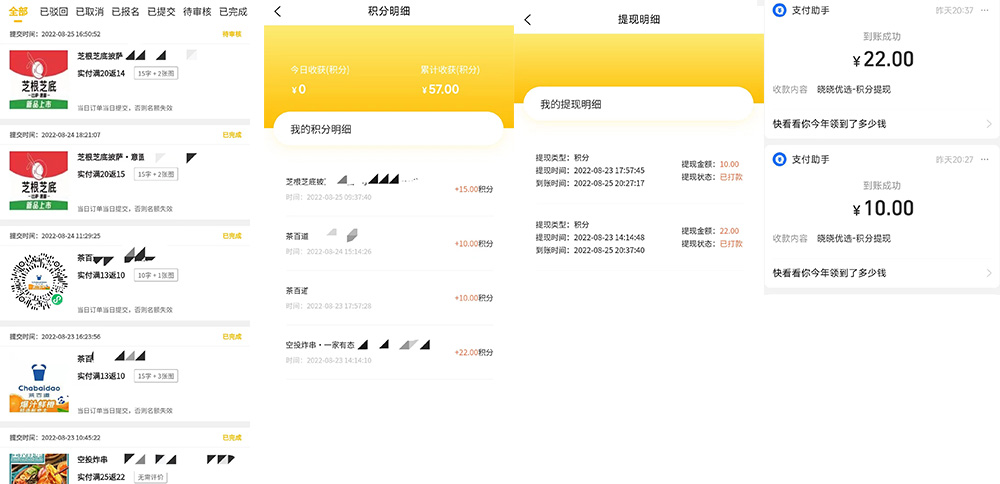The image size is (1000, 484).
Task: Tap the 10字+1张图 tag
Action: [x=156, y=275]
